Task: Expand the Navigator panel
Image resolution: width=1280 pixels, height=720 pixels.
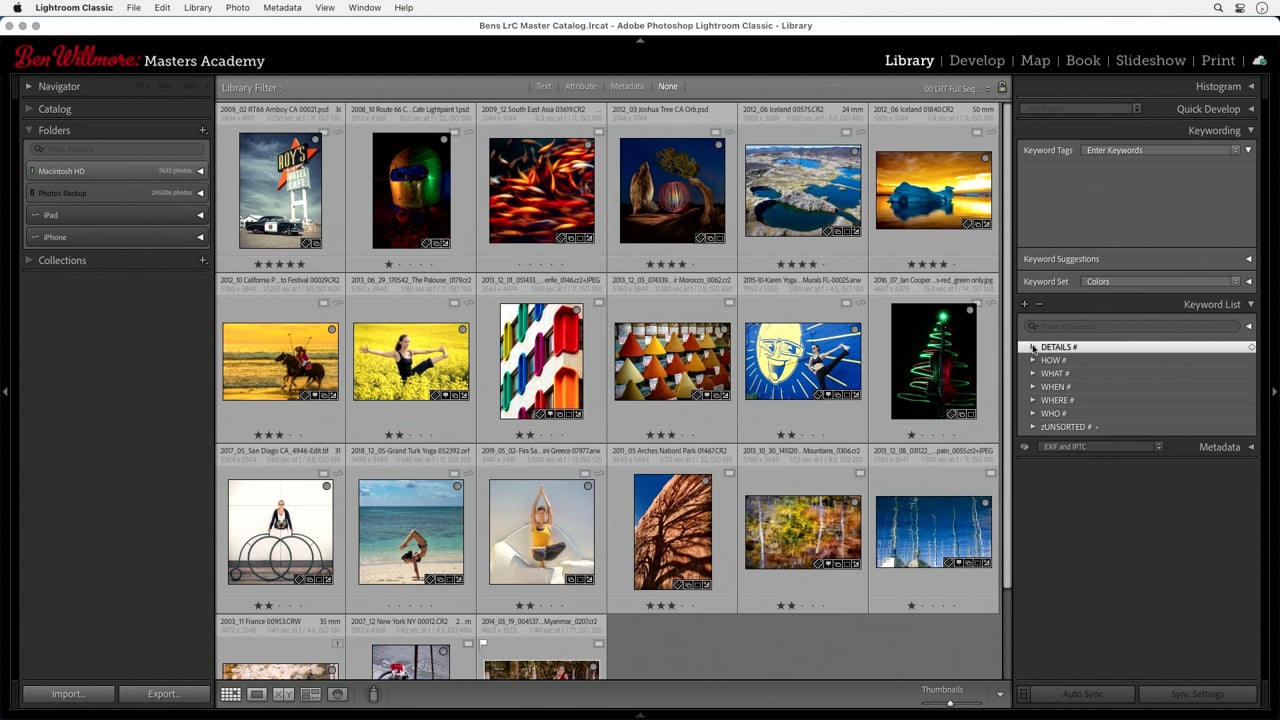Action: coord(28,87)
